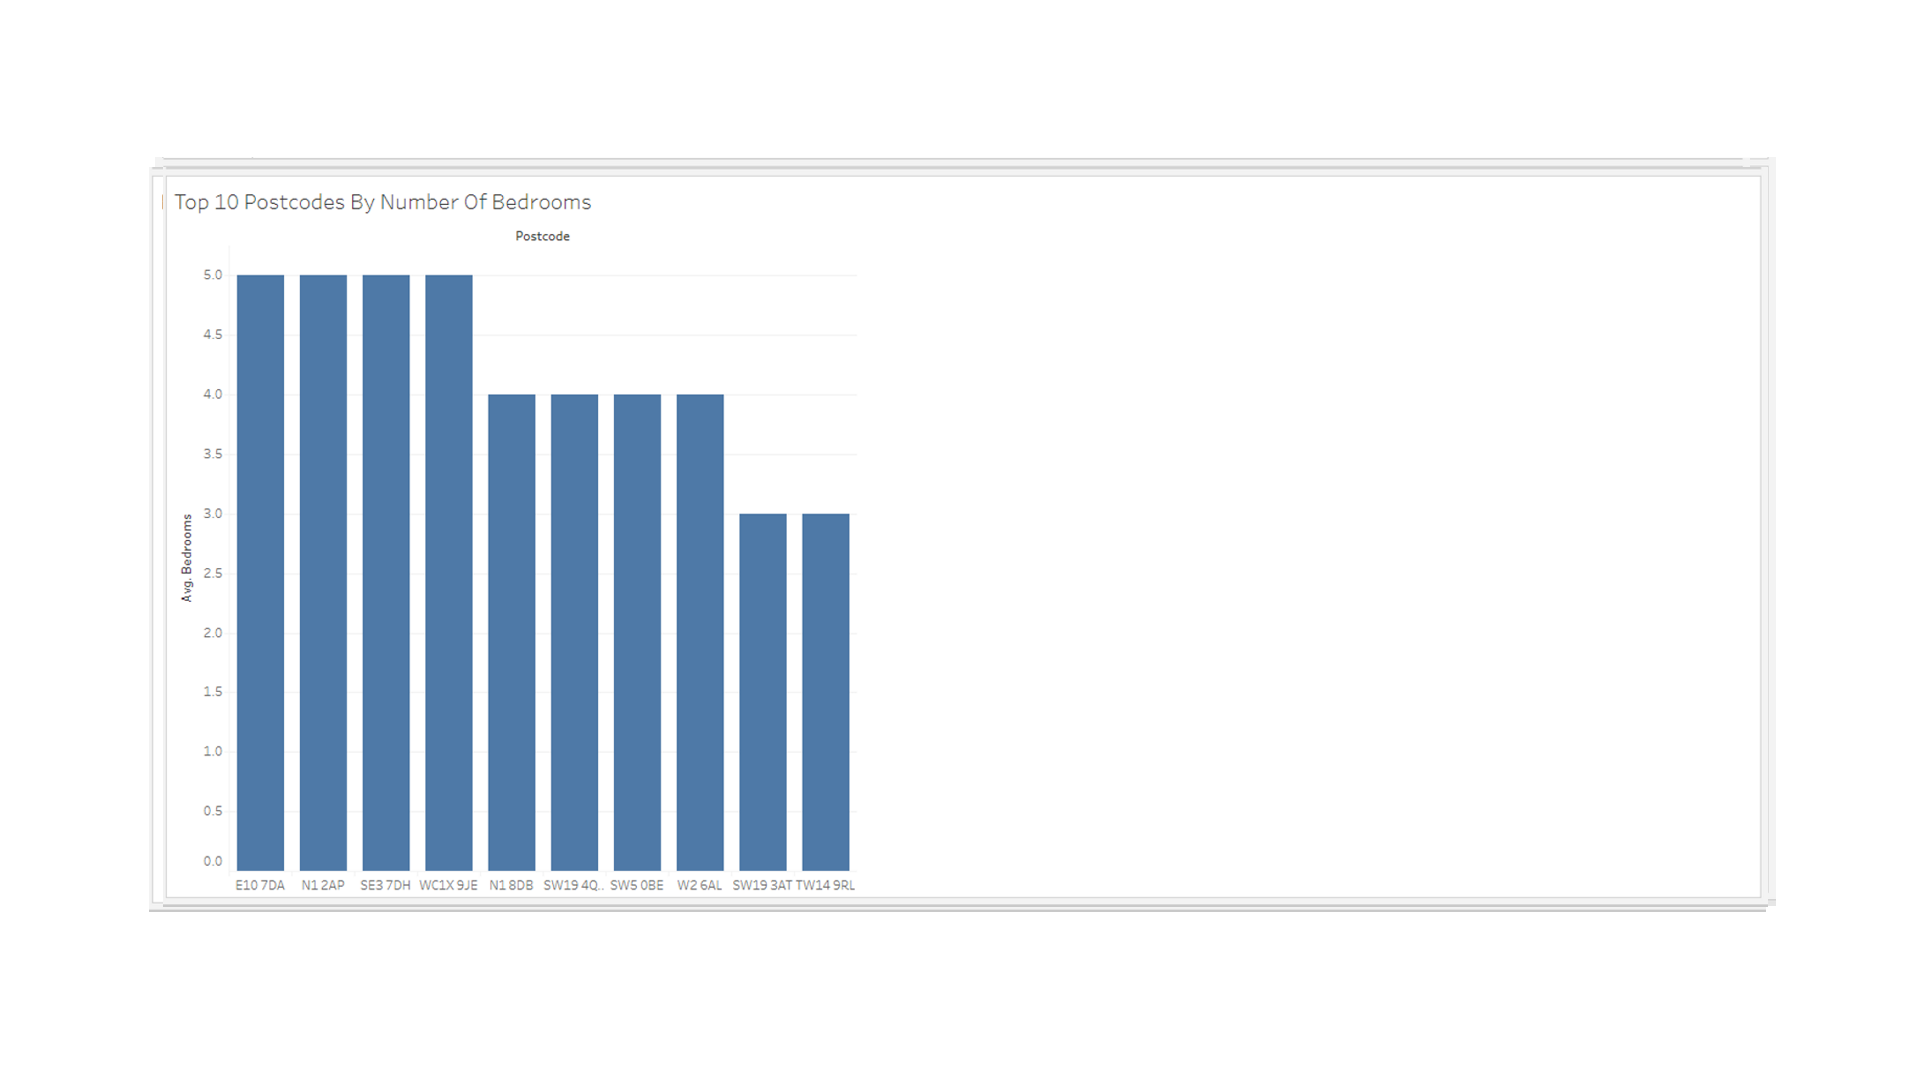
Task: Select the SW19 4Q.. bar
Action: (x=574, y=632)
